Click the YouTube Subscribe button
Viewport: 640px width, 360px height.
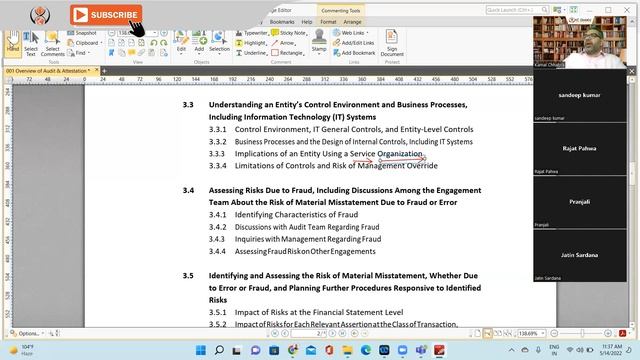(106, 15)
